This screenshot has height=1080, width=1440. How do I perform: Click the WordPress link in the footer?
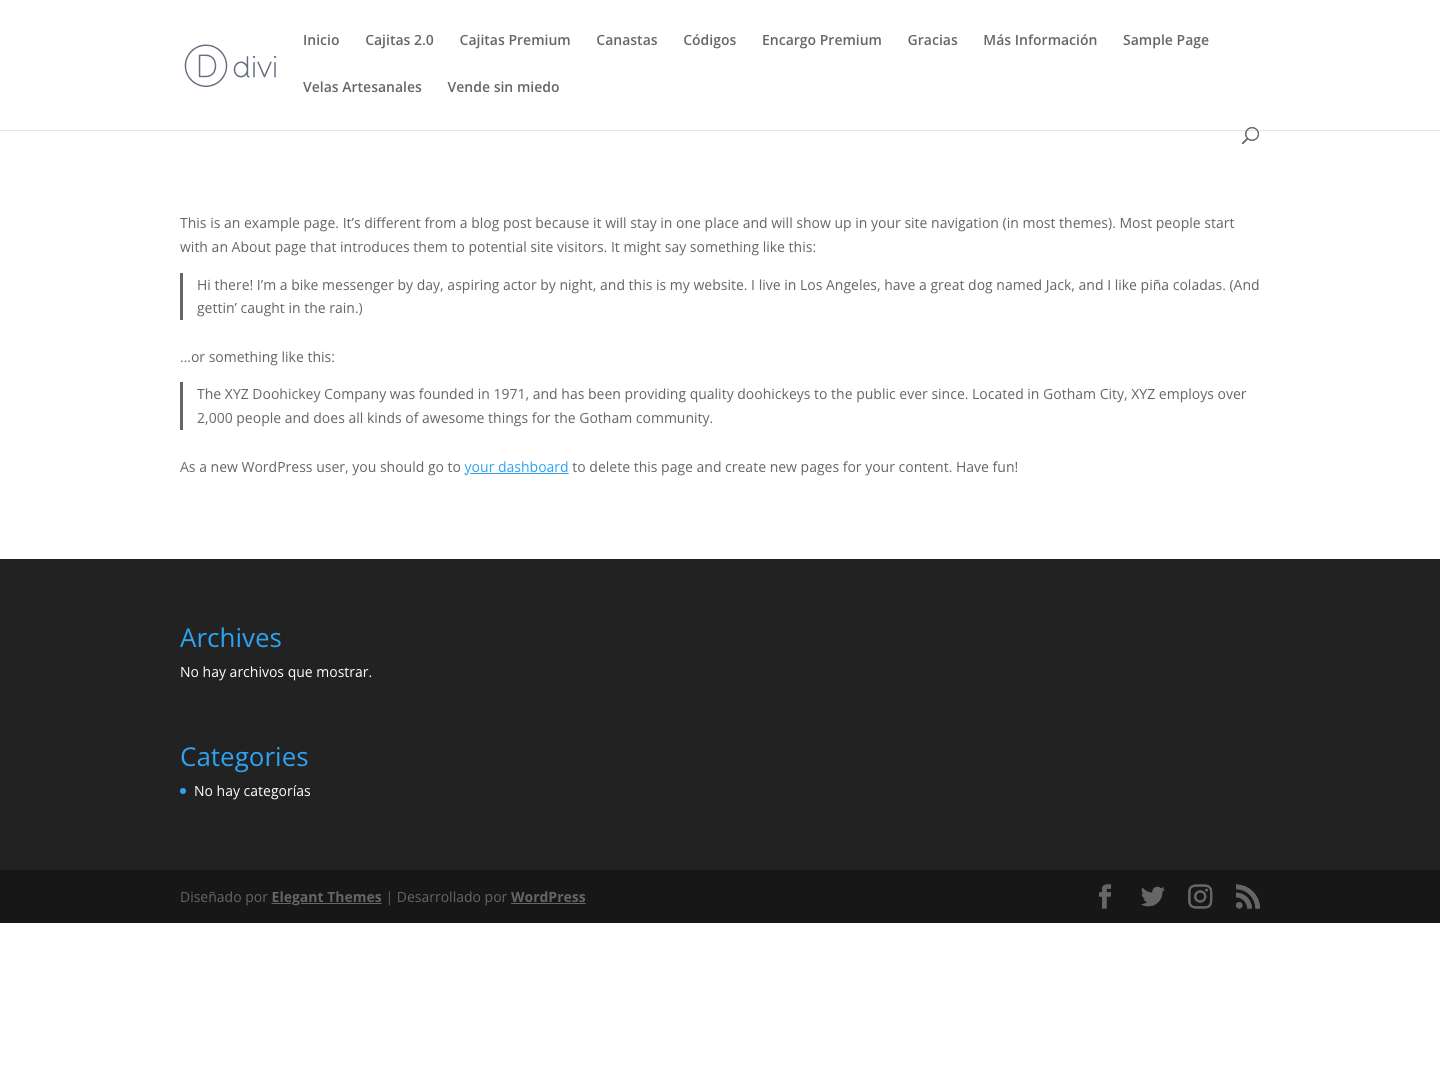click(x=548, y=897)
